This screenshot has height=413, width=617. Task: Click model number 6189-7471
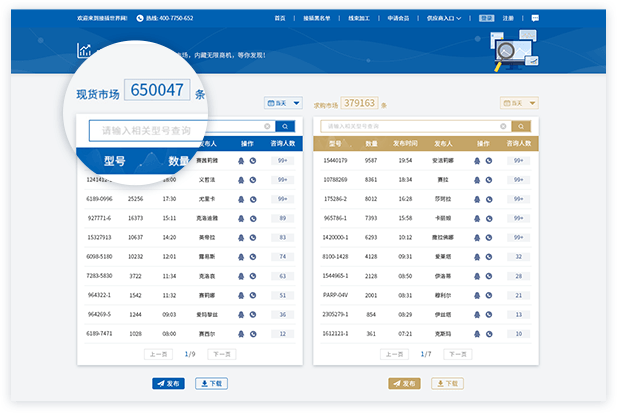pos(99,334)
